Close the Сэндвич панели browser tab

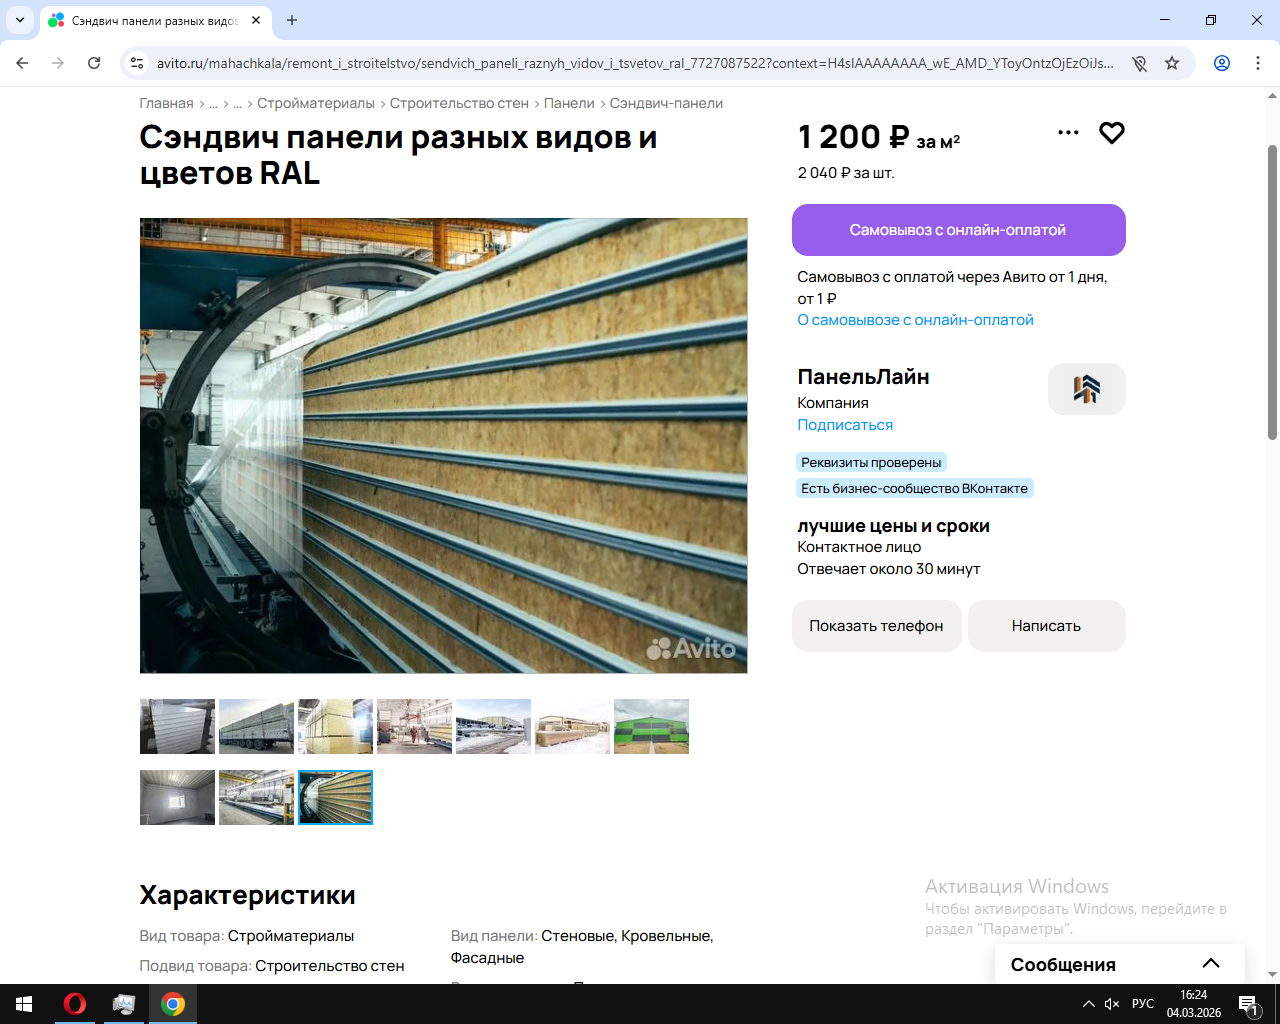click(256, 20)
